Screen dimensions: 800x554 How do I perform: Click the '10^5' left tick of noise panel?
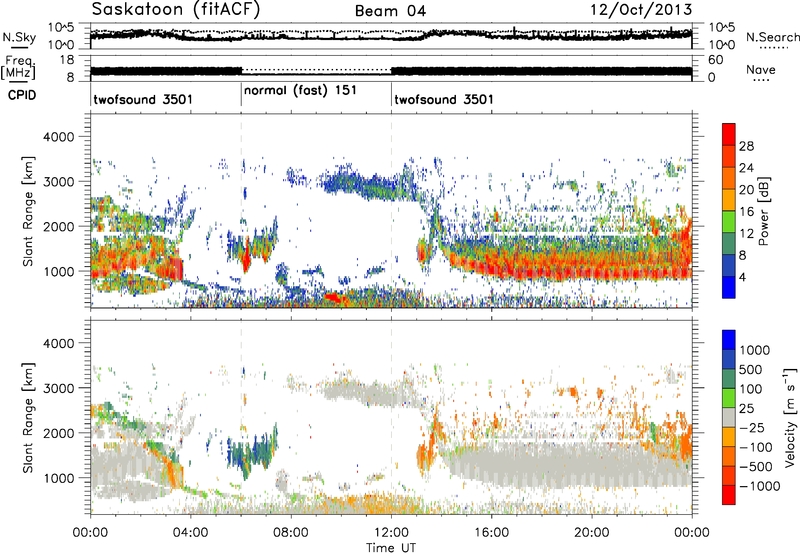[61, 28]
